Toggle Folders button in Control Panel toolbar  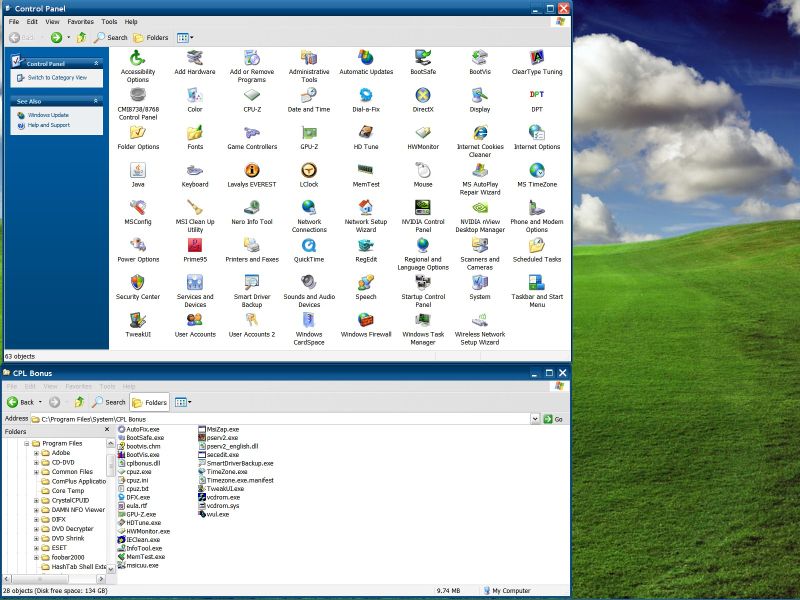(x=151, y=37)
